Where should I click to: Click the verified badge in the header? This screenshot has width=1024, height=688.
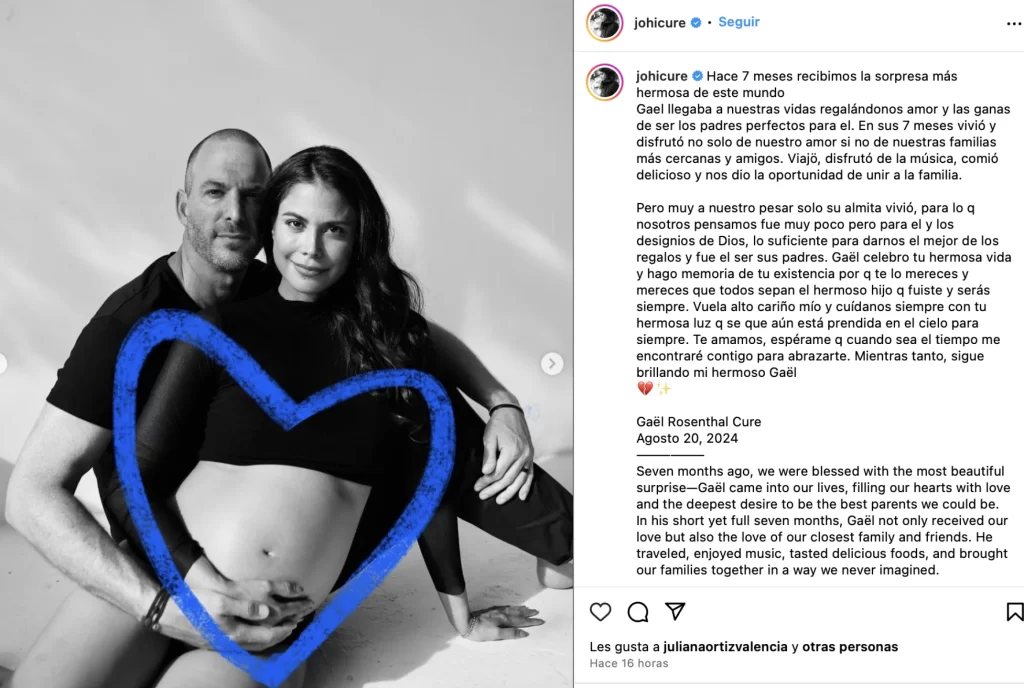696,22
